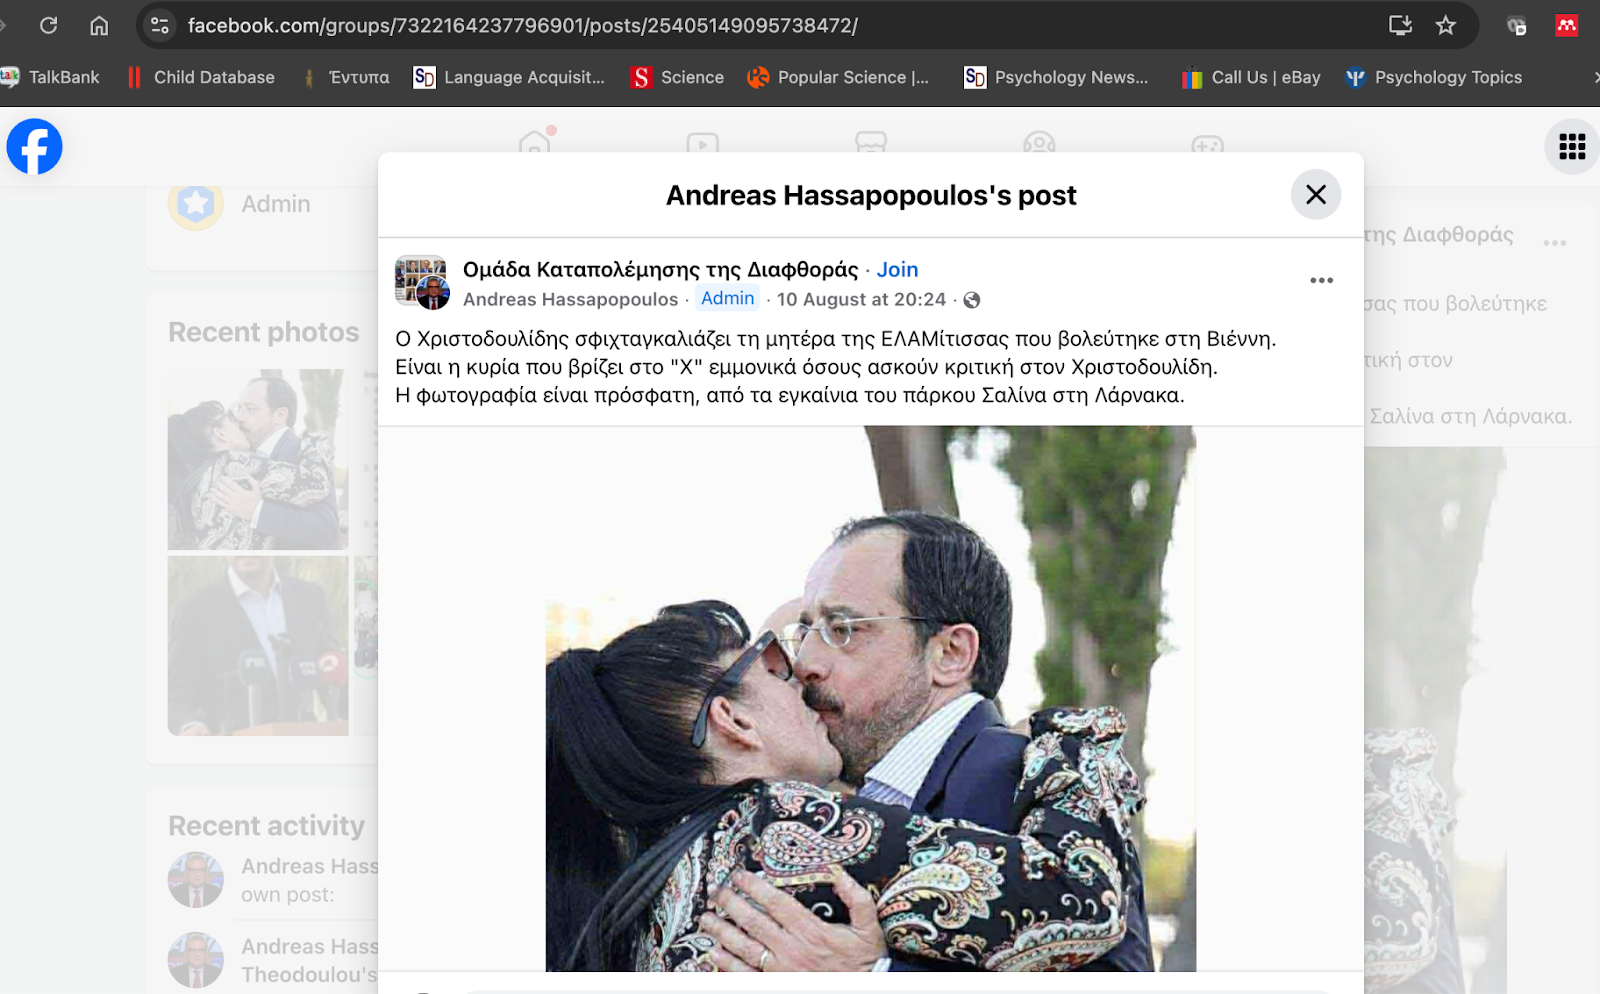Viewport: 1600px width, 994px height.
Task: Click the public audience globe icon
Action: pyautogui.click(x=972, y=300)
